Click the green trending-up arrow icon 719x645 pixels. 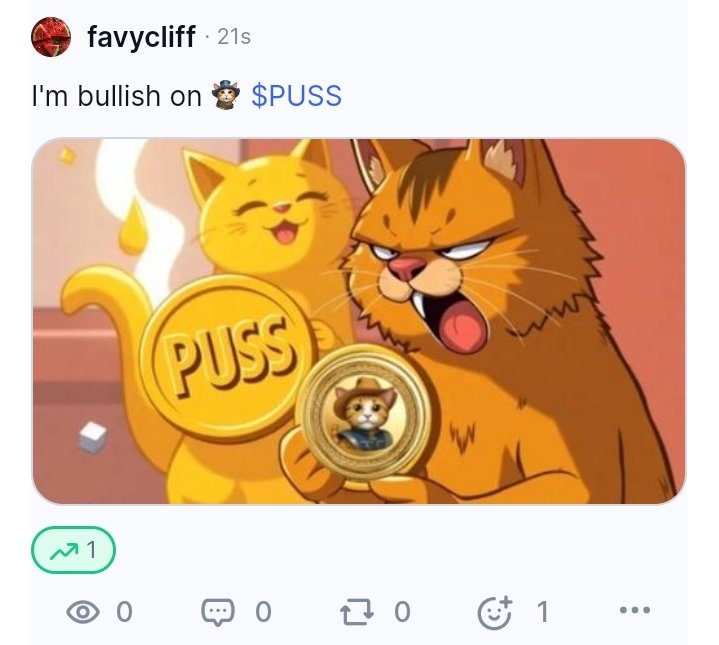pyautogui.click(x=65, y=551)
